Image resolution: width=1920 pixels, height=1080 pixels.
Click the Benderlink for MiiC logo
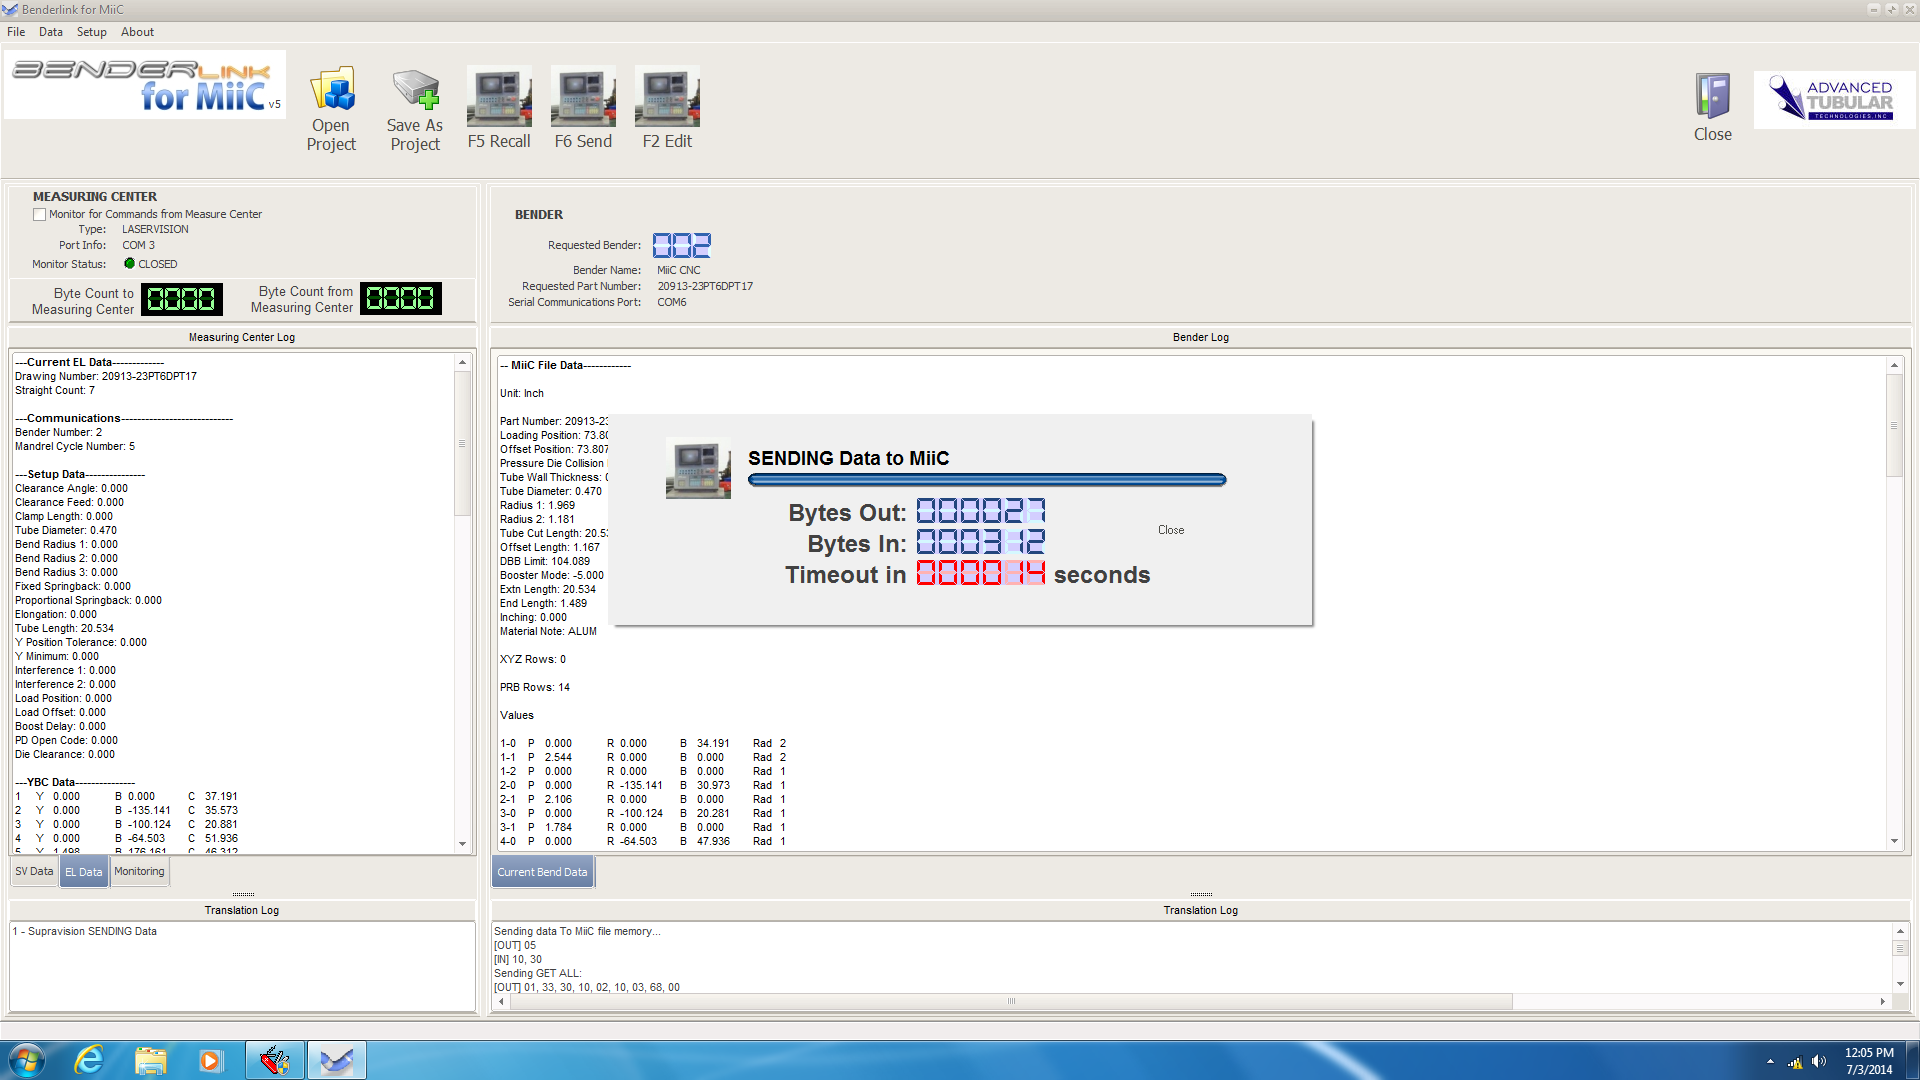[x=145, y=85]
